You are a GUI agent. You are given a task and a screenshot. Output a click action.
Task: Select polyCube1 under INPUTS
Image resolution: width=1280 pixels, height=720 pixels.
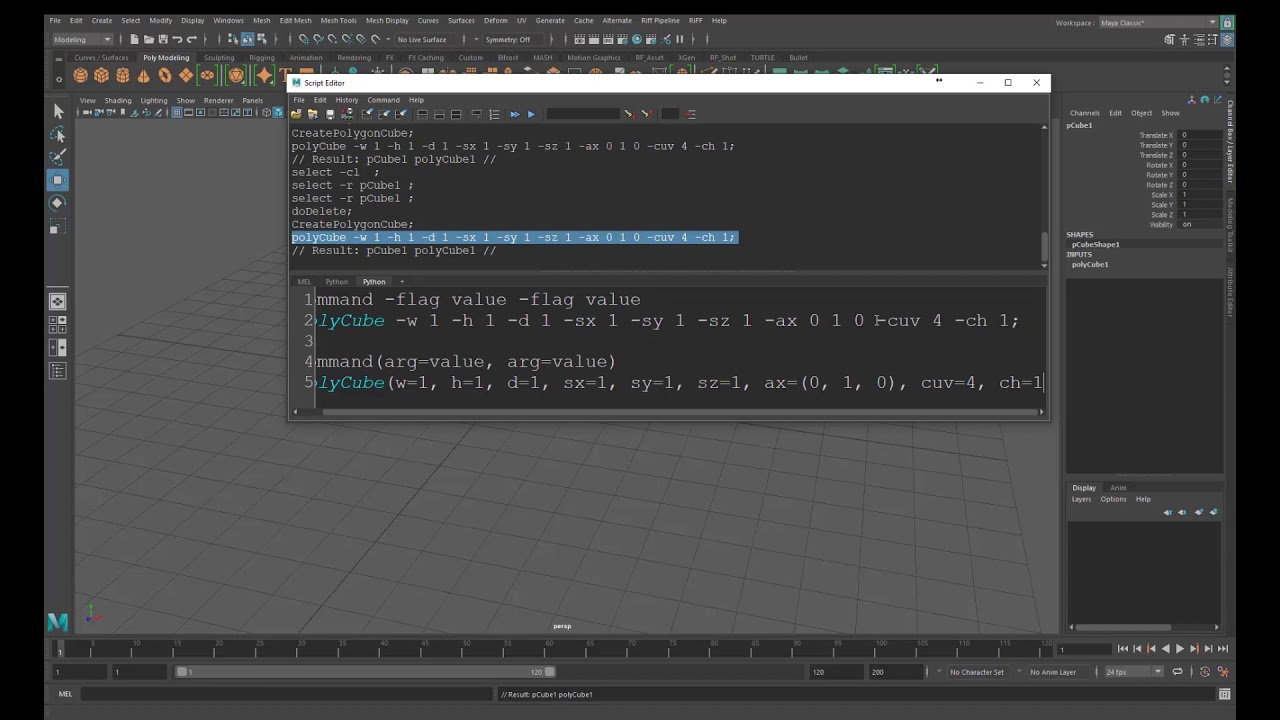1089,264
